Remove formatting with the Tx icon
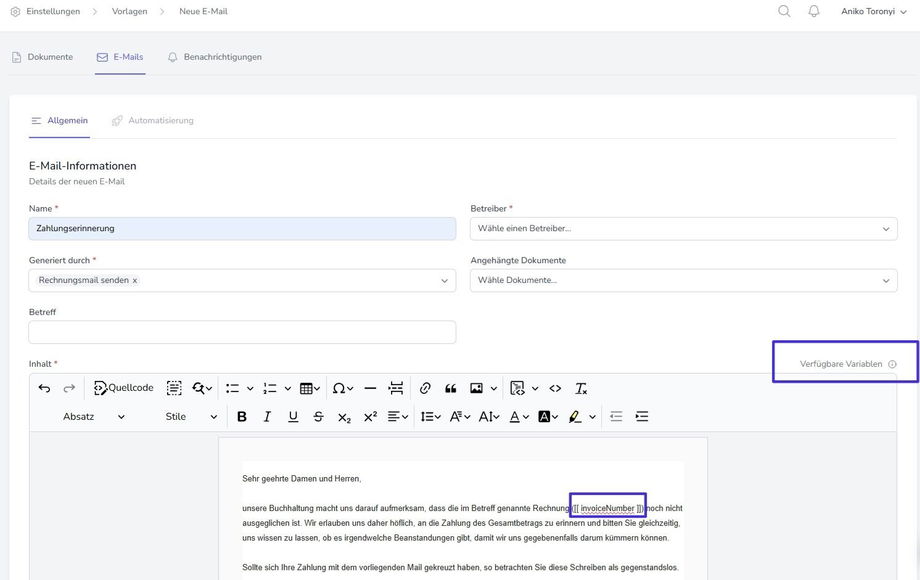 click(581, 388)
